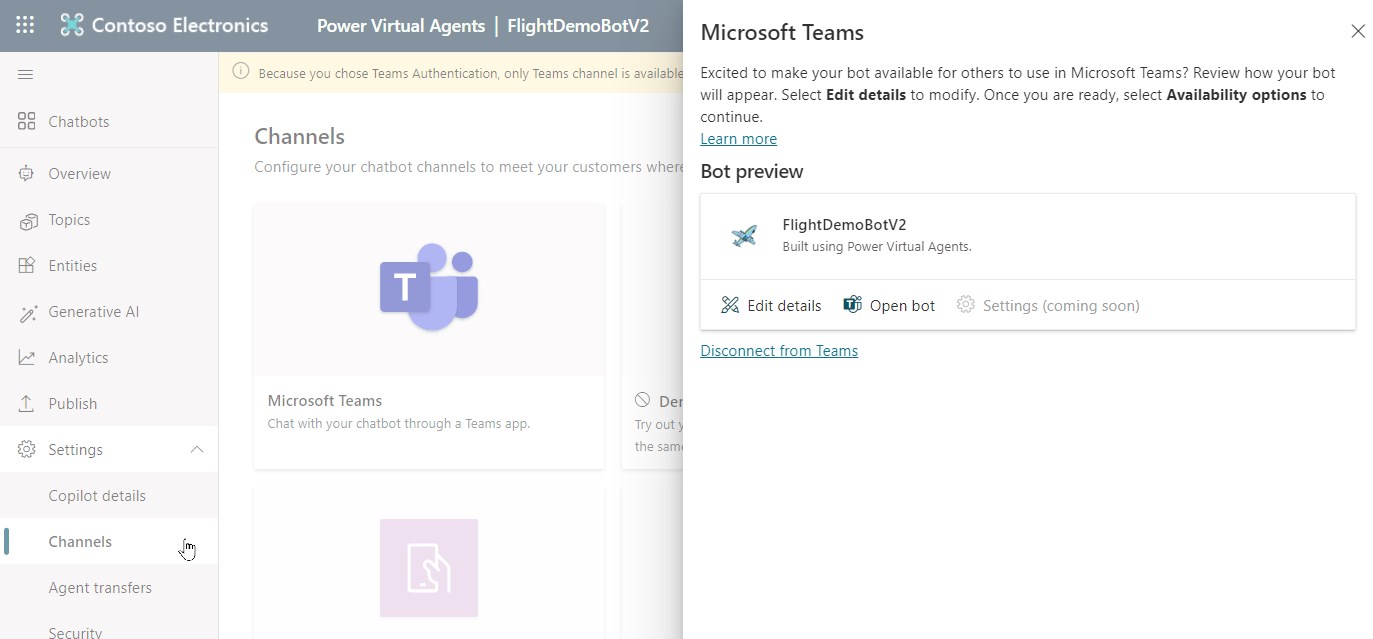
Task: Click the Topics icon in sidebar
Action: click(27, 220)
